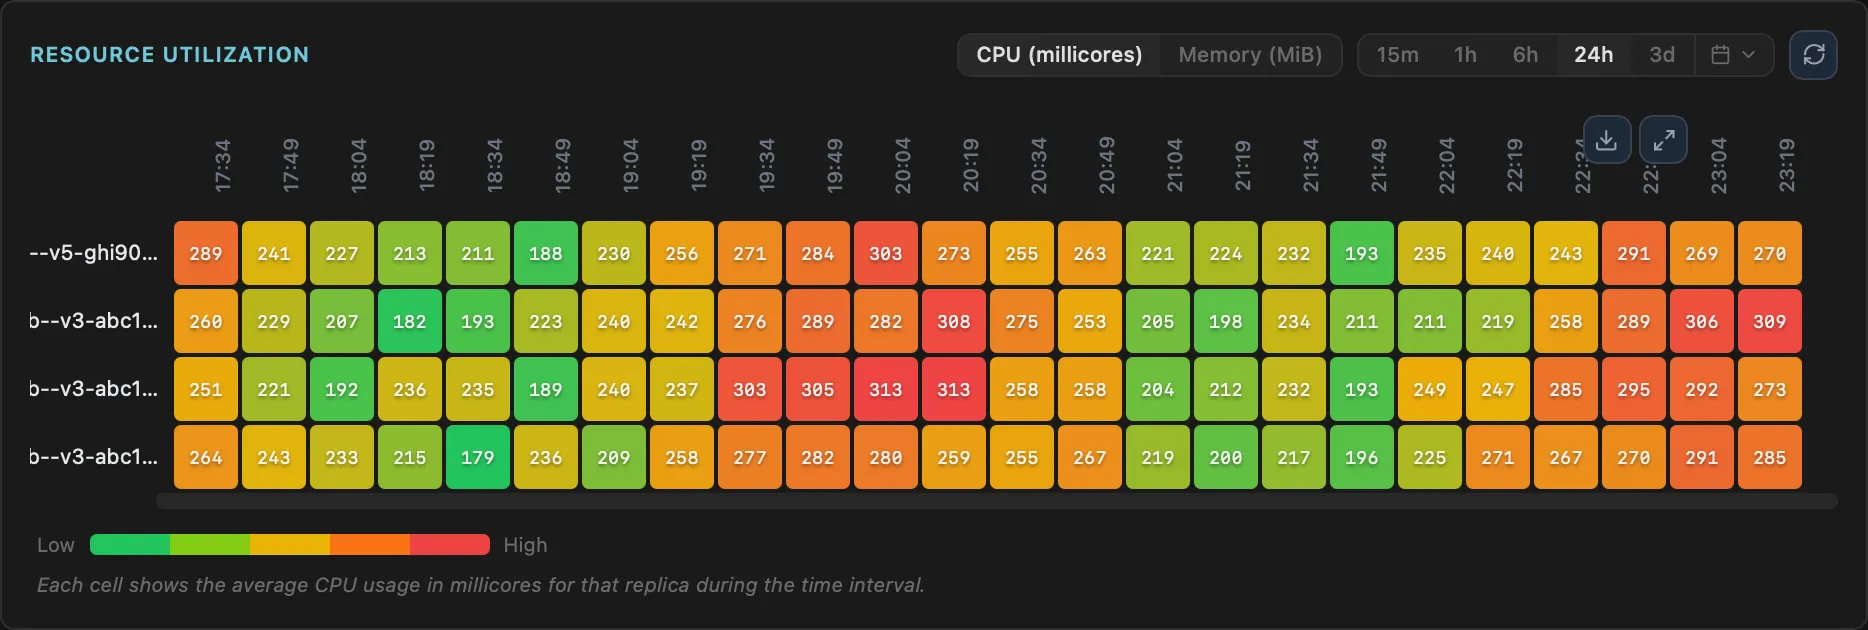Switch to the Memory (MiB) view
Viewport: 1868px width, 630px height.
click(x=1249, y=55)
